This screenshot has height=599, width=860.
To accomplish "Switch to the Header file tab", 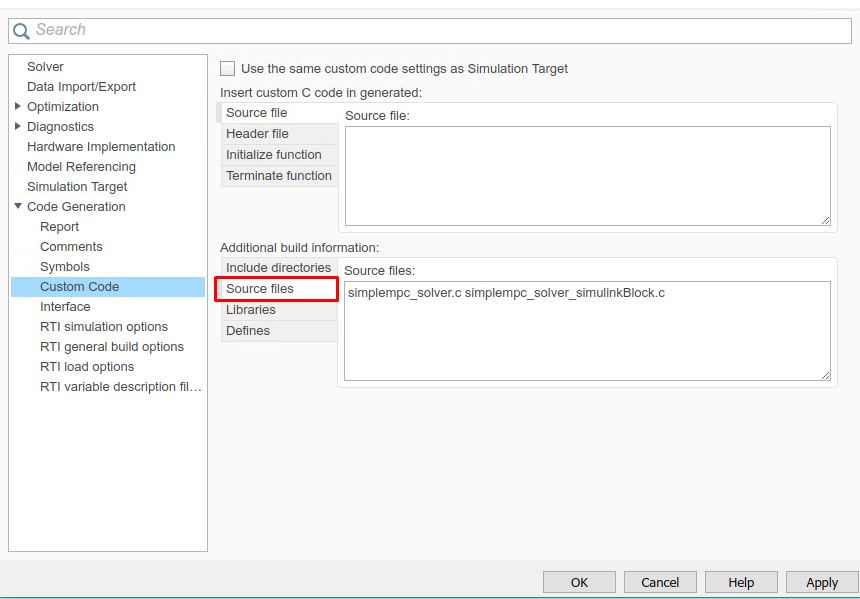I will 257,134.
